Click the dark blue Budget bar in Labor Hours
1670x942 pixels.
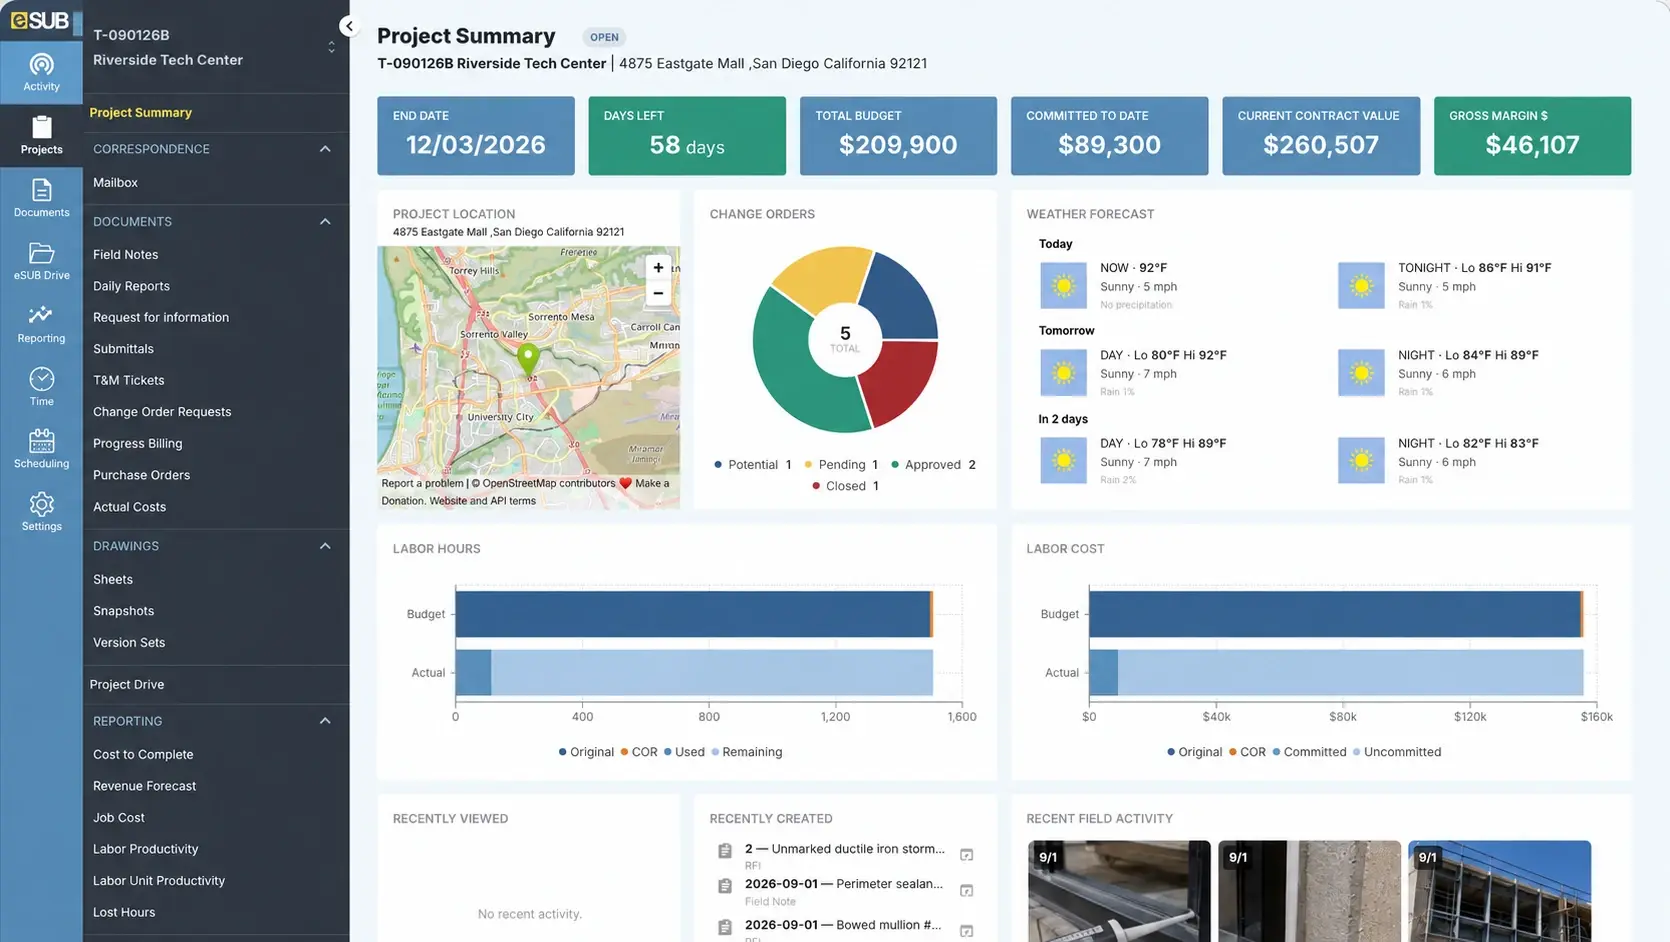point(692,614)
